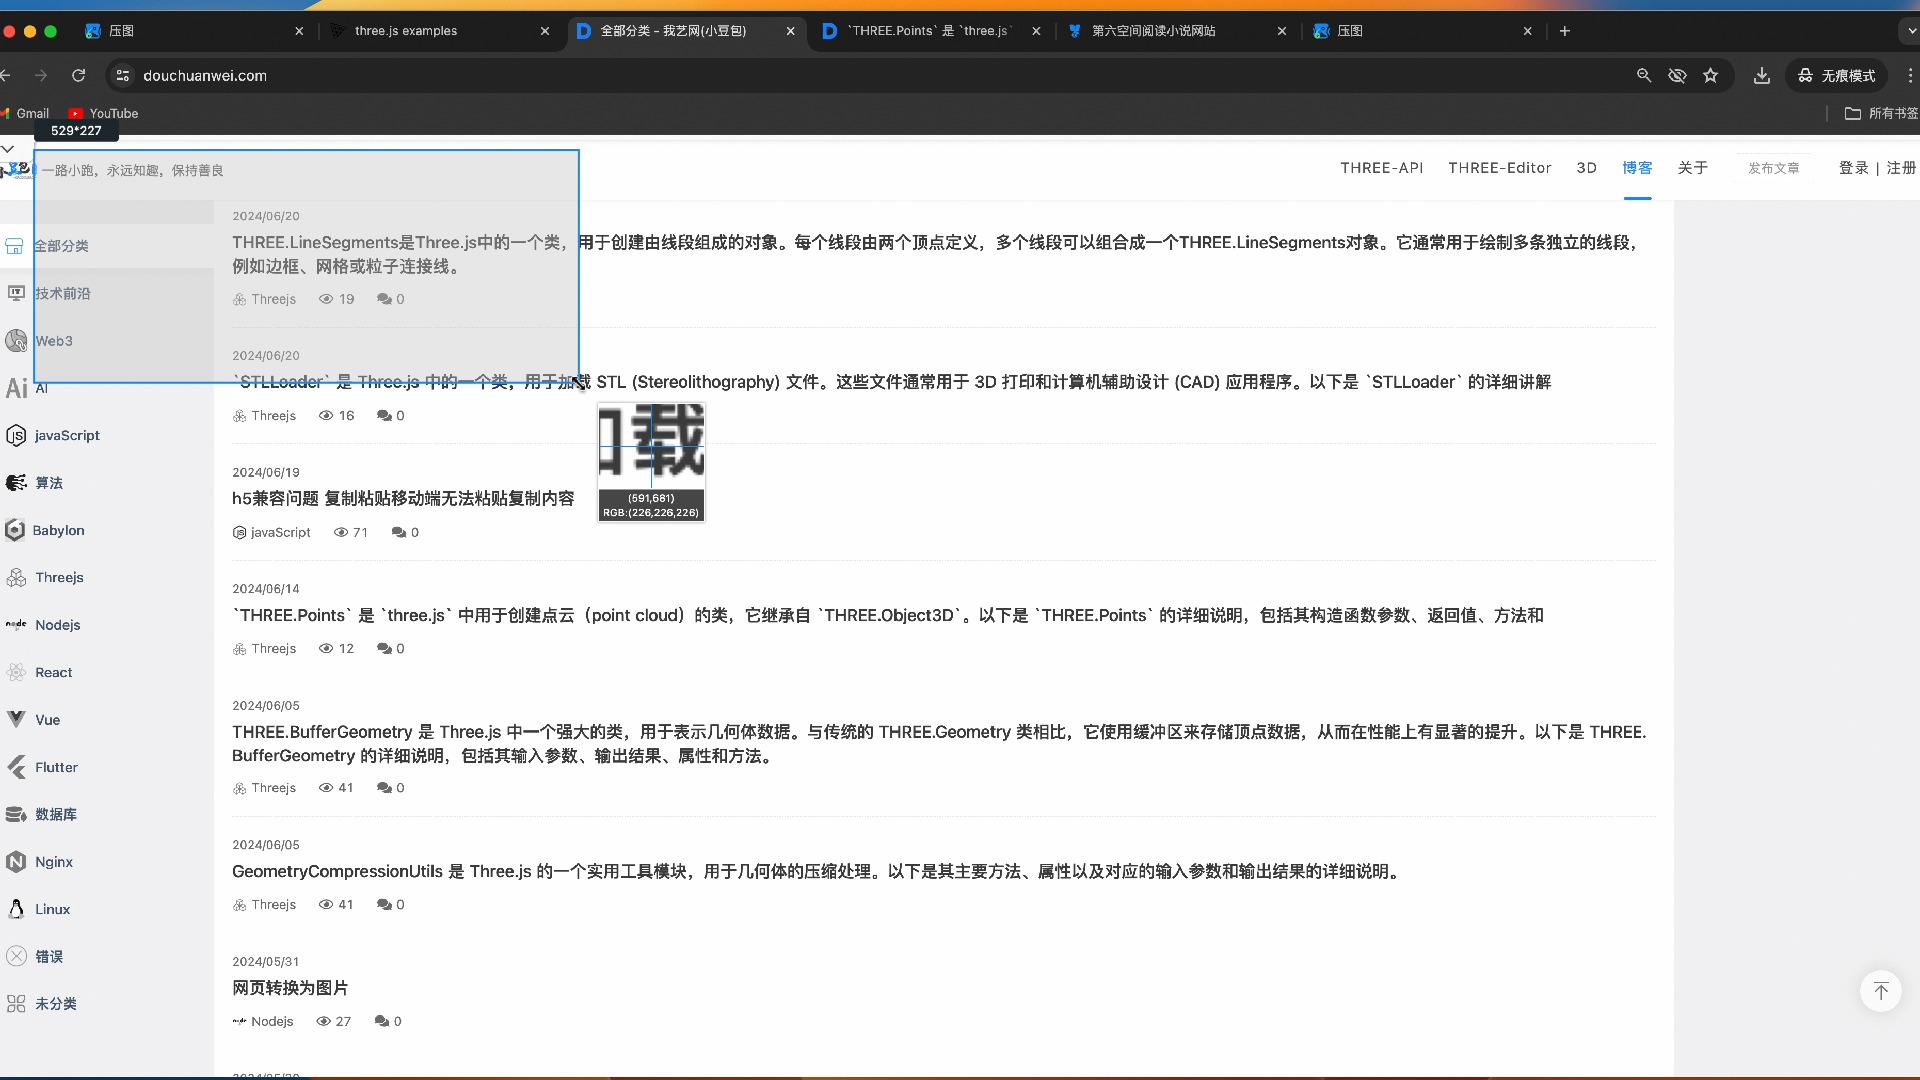The width and height of the screenshot is (1920, 1080).
Task: Switch to the three.js examples tab
Action: pos(406,31)
